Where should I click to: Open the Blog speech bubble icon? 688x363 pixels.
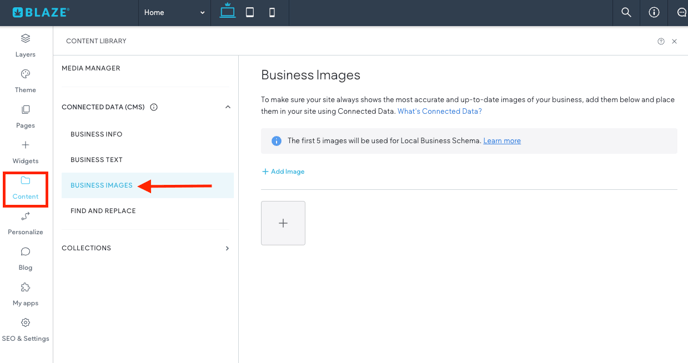(x=25, y=252)
